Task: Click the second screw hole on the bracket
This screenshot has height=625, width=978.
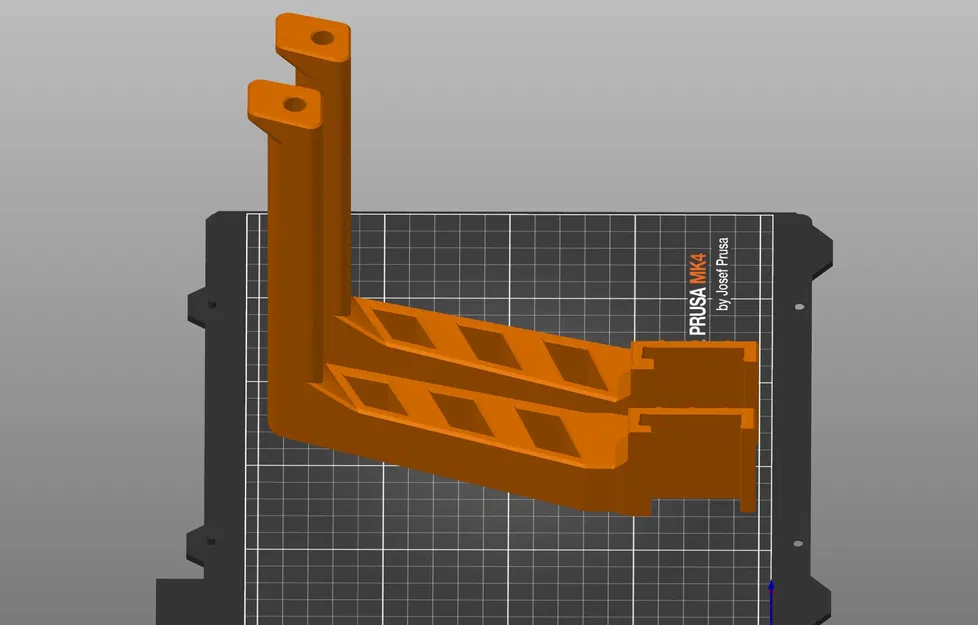Action: click(x=293, y=103)
